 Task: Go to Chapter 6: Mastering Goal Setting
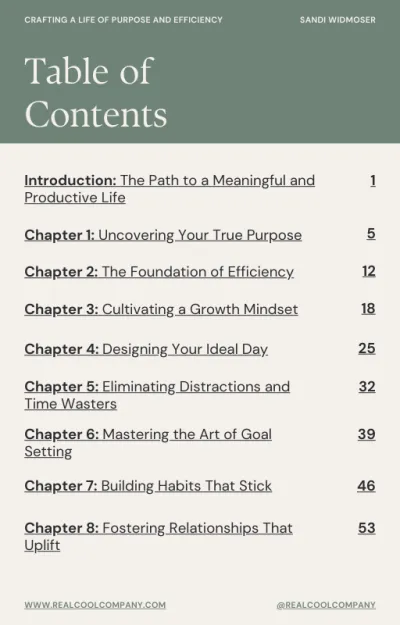click(148, 443)
